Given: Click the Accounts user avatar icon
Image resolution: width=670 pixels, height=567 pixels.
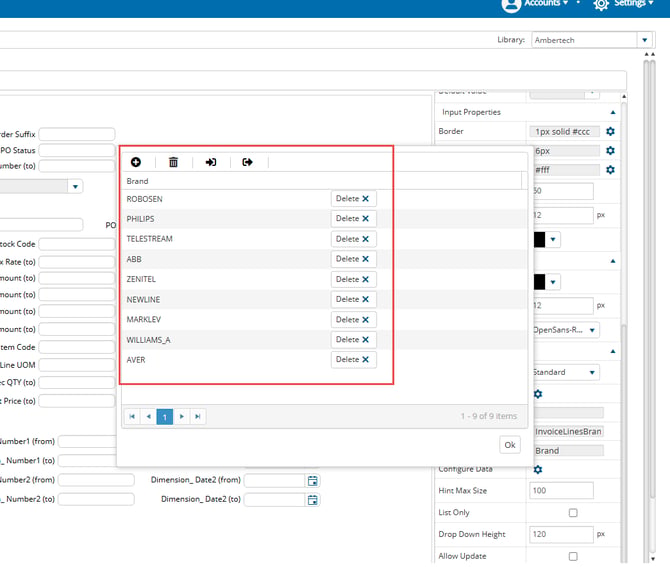Looking at the screenshot, I should click(x=511, y=4).
